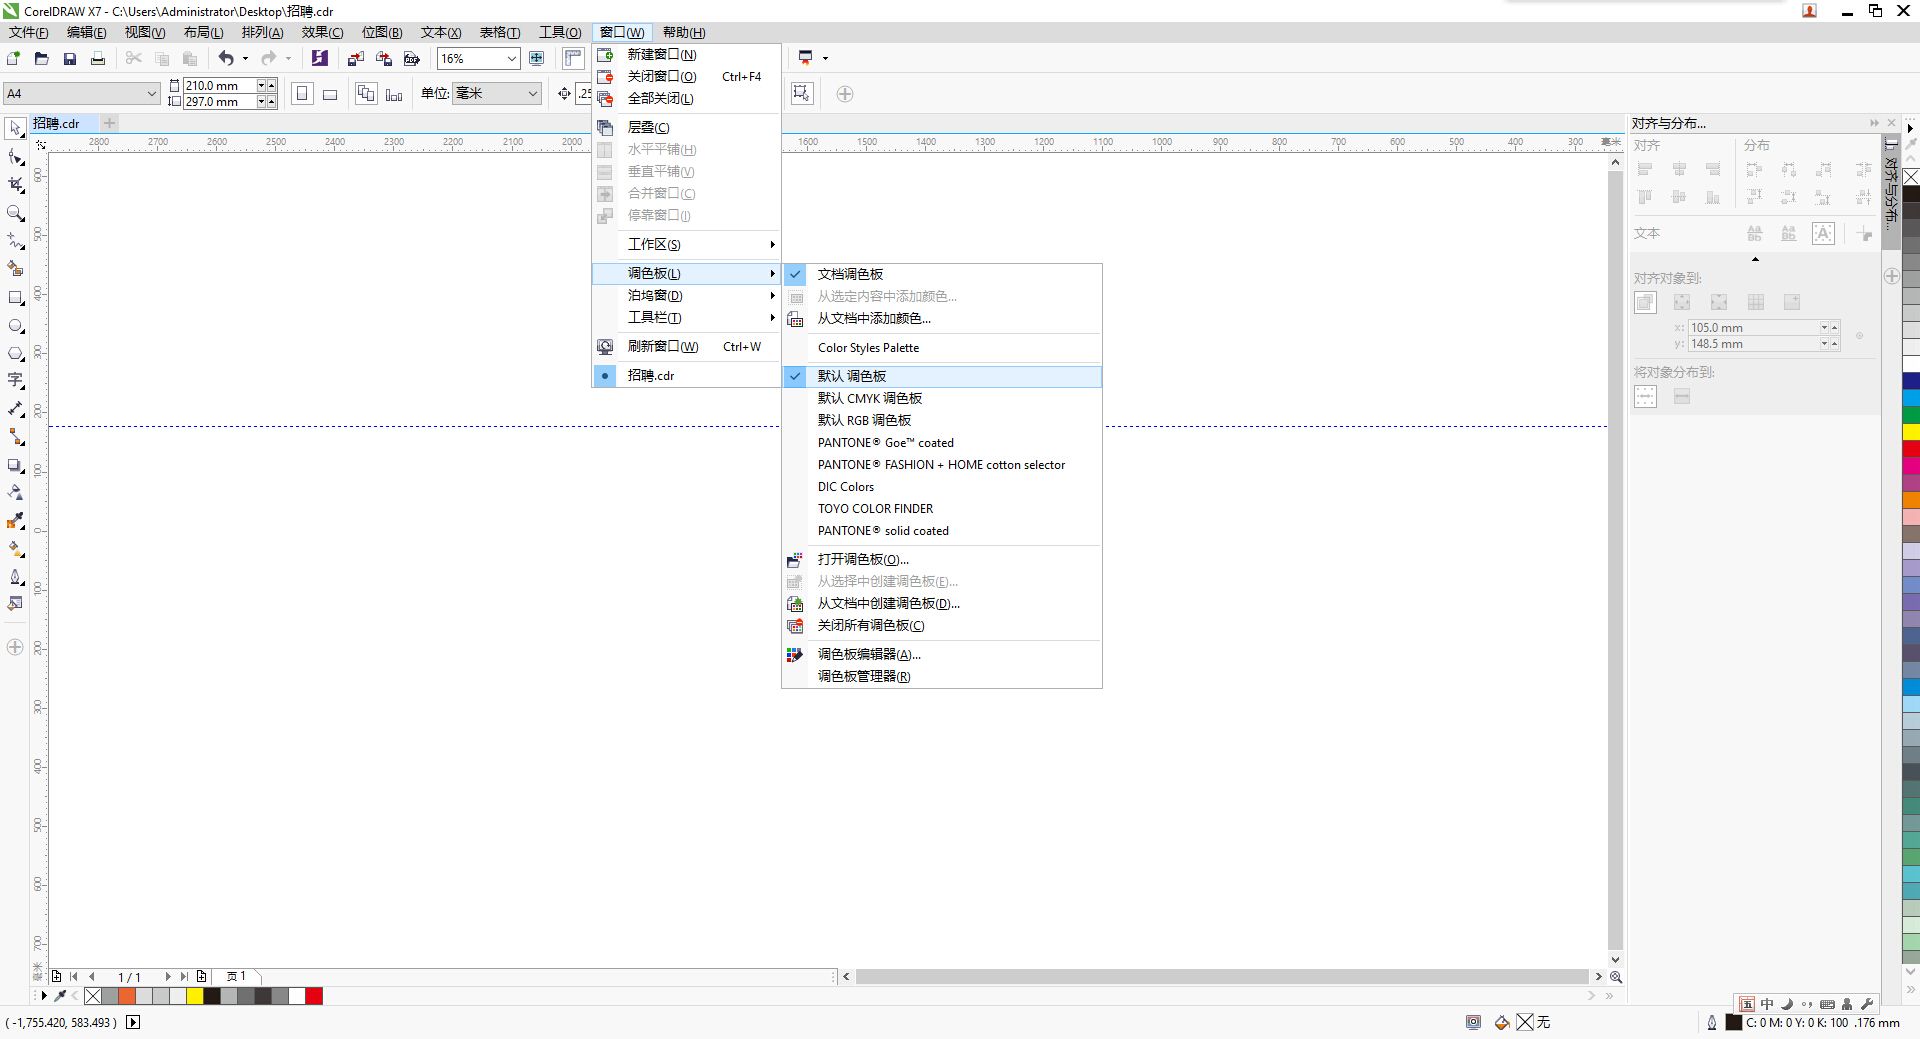The height and width of the screenshot is (1039, 1920).
Task: Click the Print icon
Action: (x=97, y=59)
